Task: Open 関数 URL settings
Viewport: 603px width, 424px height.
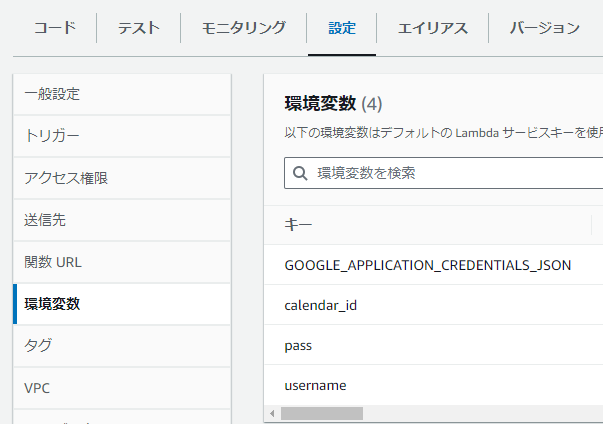Action: pos(122,262)
